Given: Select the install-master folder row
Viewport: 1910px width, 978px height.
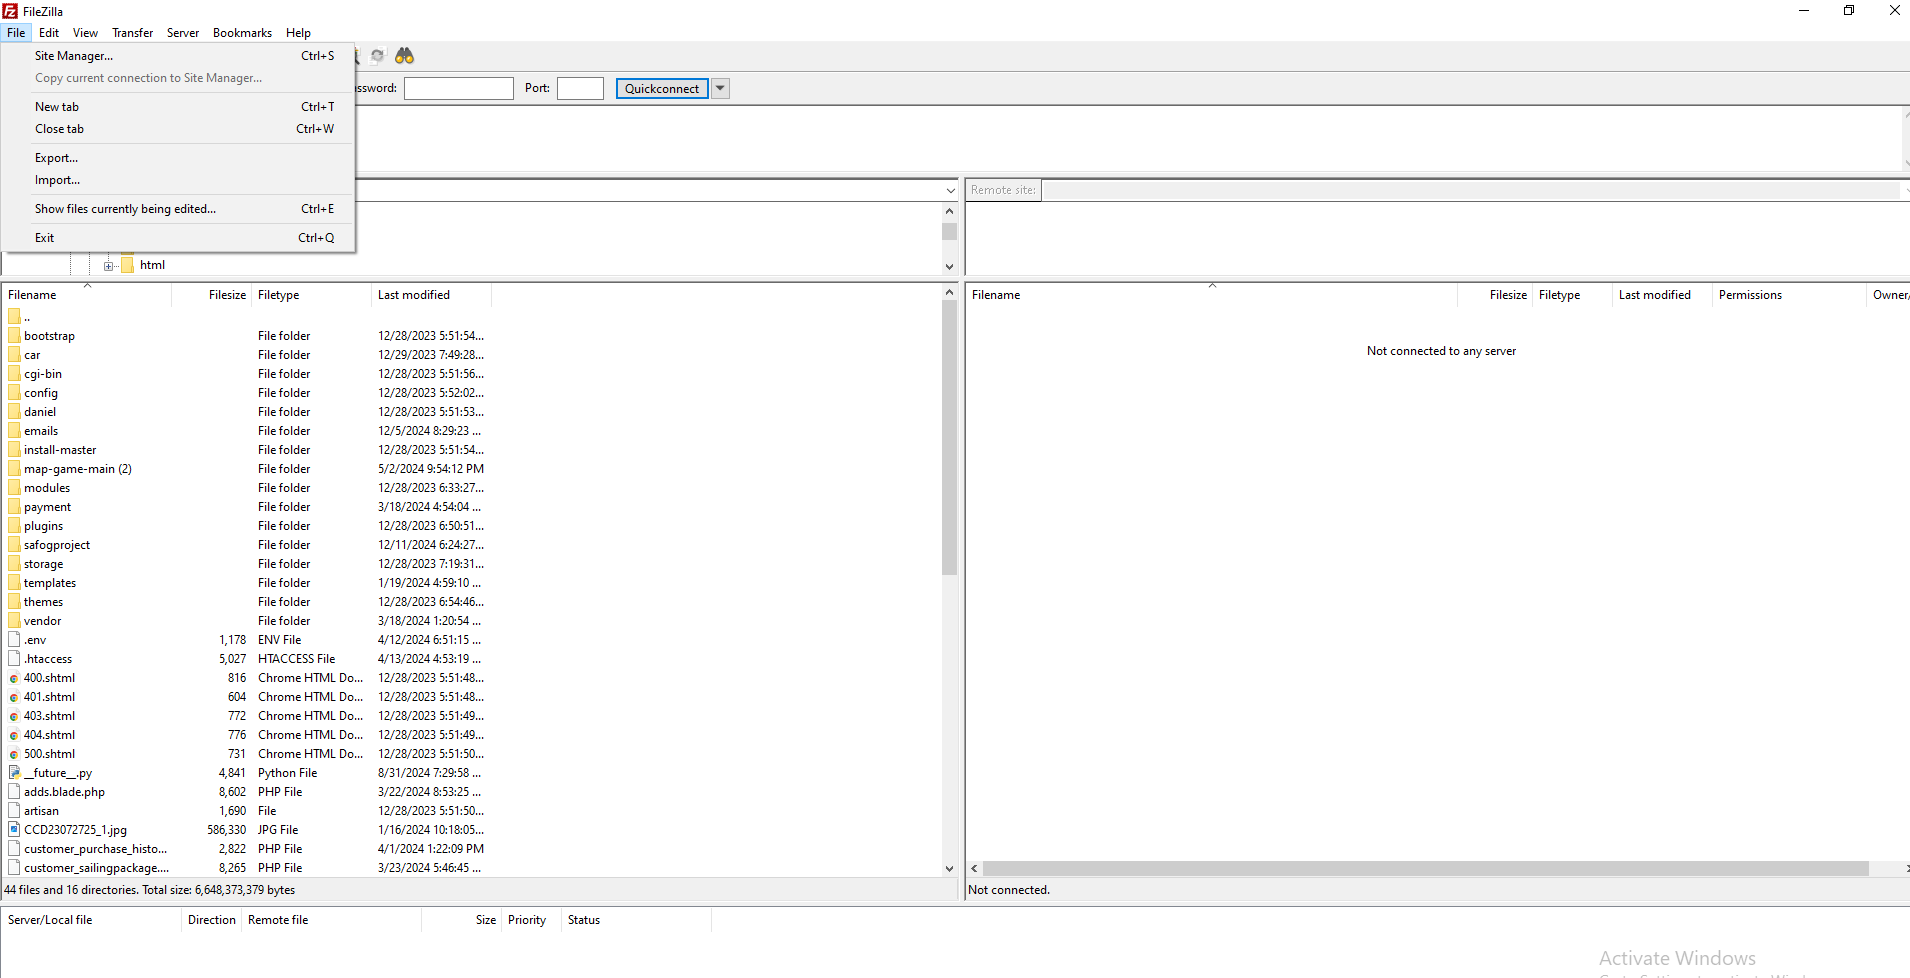Looking at the screenshot, I should click(246, 450).
